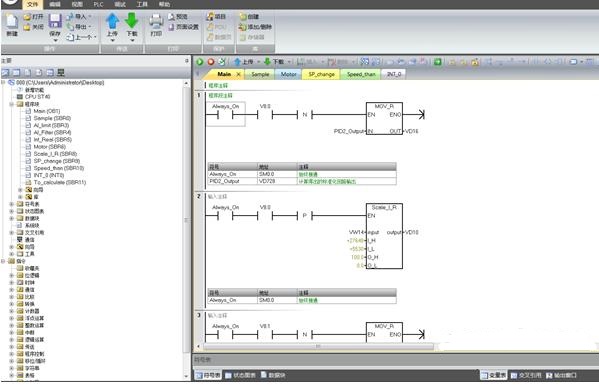This screenshot has width=599, height=385.
Task: Click the green download arrow in ribbon
Action: point(131,21)
